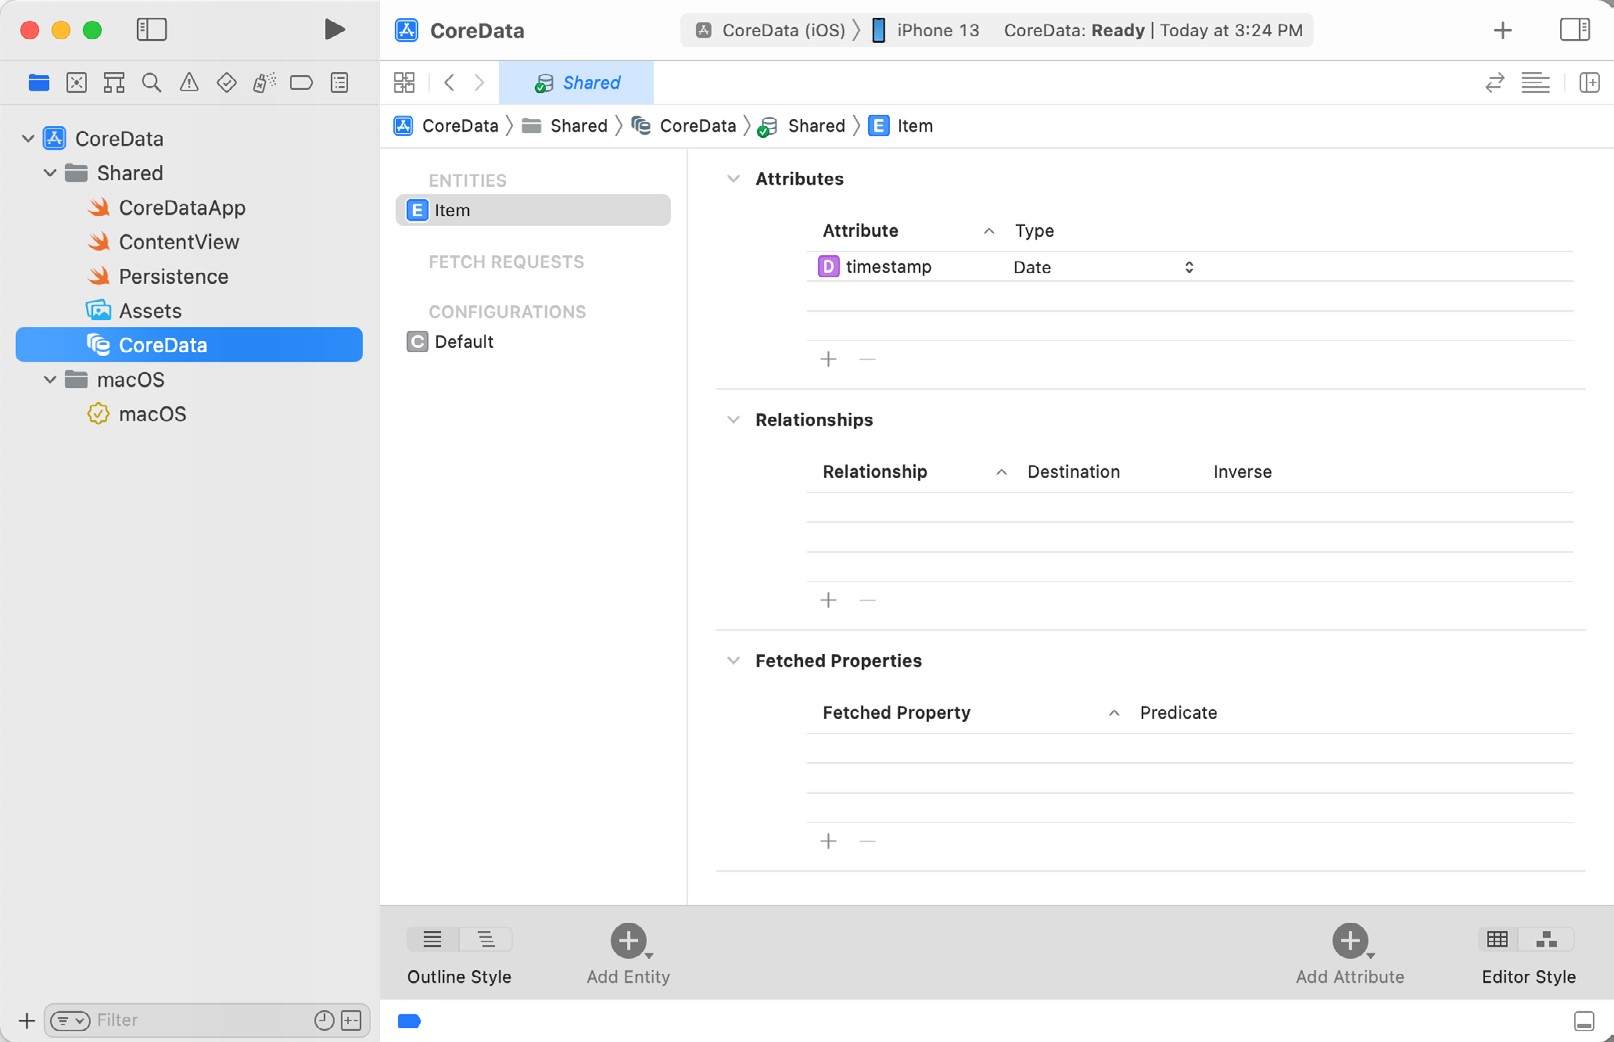1614x1042 pixels.
Task: Add an editor on the right
Action: (1589, 83)
